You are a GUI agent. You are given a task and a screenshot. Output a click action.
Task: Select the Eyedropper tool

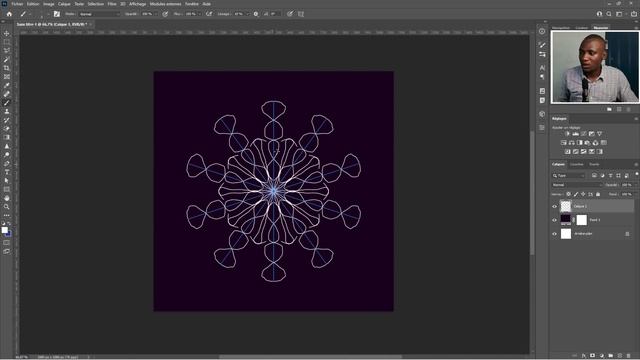coord(7,85)
